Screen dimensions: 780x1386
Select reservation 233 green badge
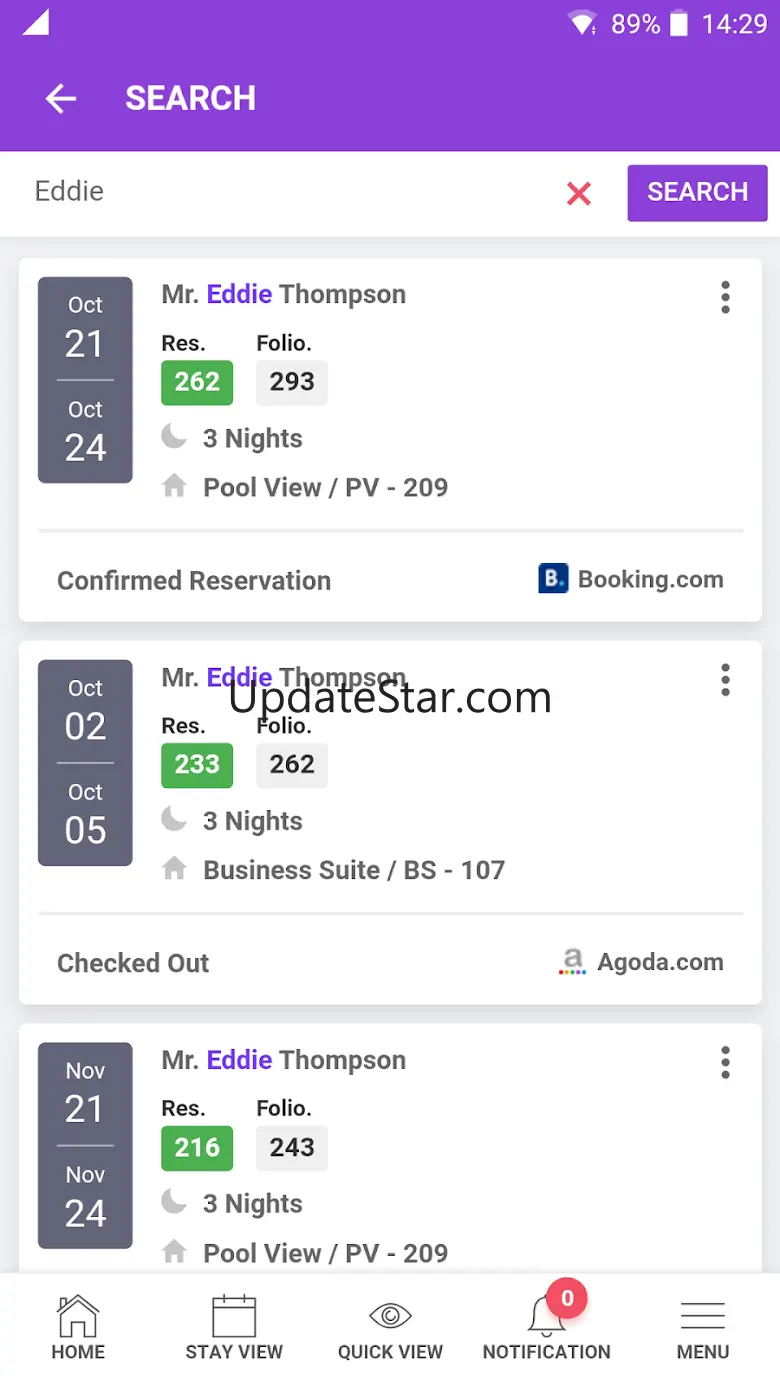[x=197, y=765]
